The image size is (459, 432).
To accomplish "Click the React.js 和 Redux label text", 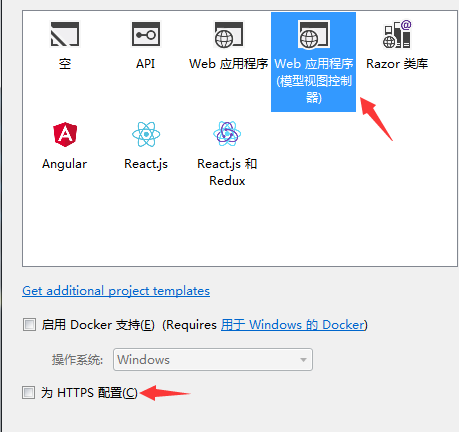I will 227,172.
